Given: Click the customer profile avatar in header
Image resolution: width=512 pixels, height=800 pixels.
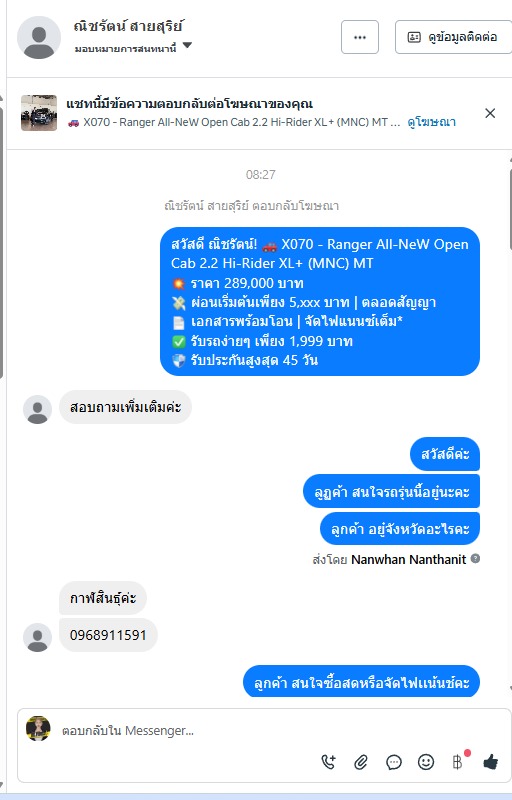Looking at the screenshot, I should click(39, 37).
